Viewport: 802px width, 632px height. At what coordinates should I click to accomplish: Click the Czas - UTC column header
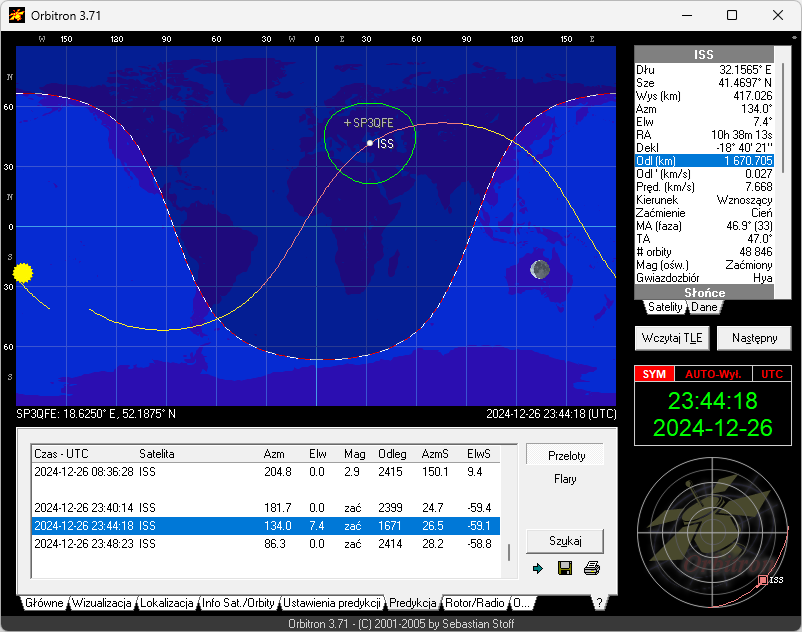pyautogui.click(x=84, y=454)
